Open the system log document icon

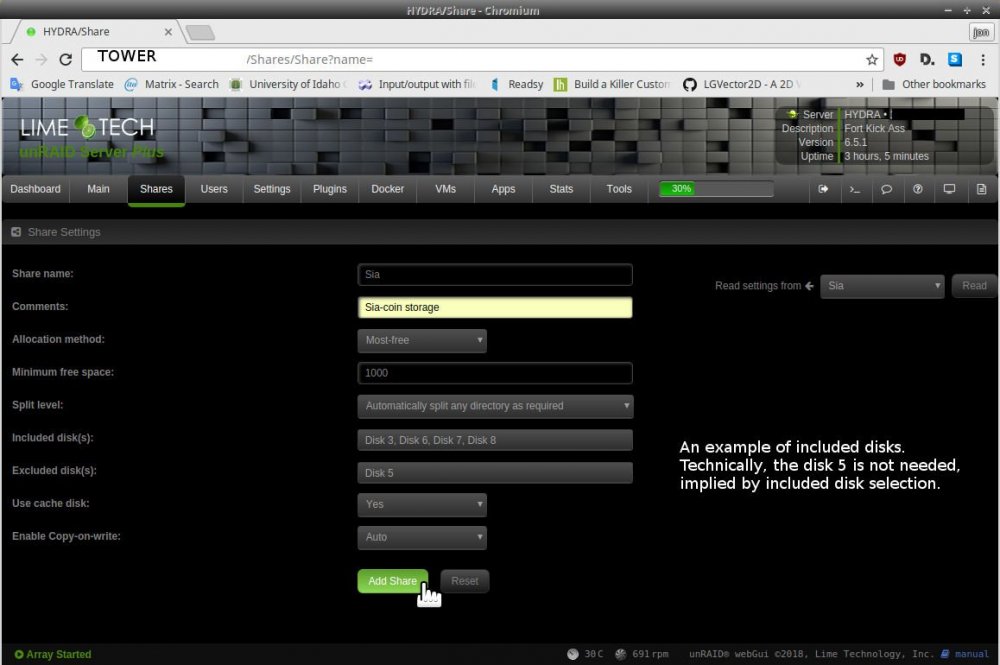[982, 189]
